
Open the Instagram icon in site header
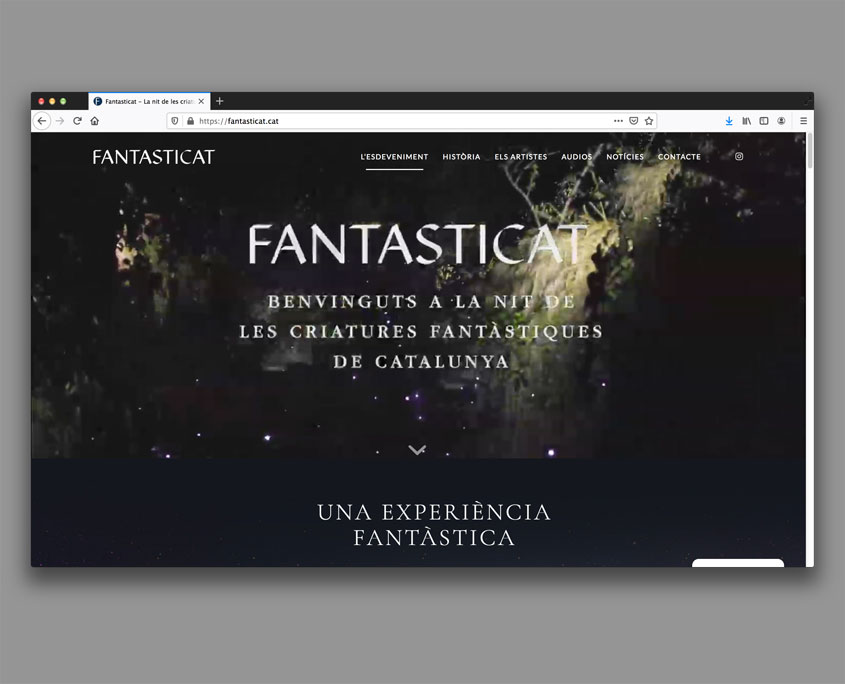(739, 157)
